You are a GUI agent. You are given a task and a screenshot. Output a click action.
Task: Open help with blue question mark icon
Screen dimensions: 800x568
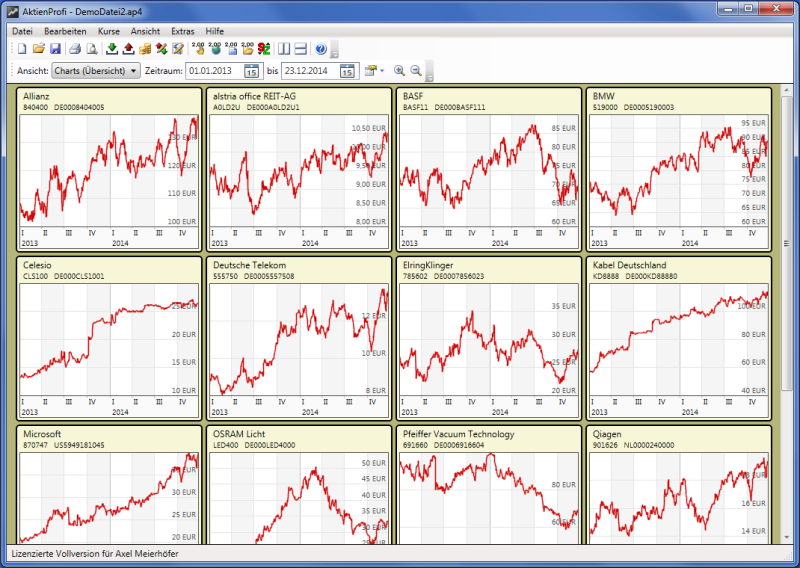[x=320, y=49]
